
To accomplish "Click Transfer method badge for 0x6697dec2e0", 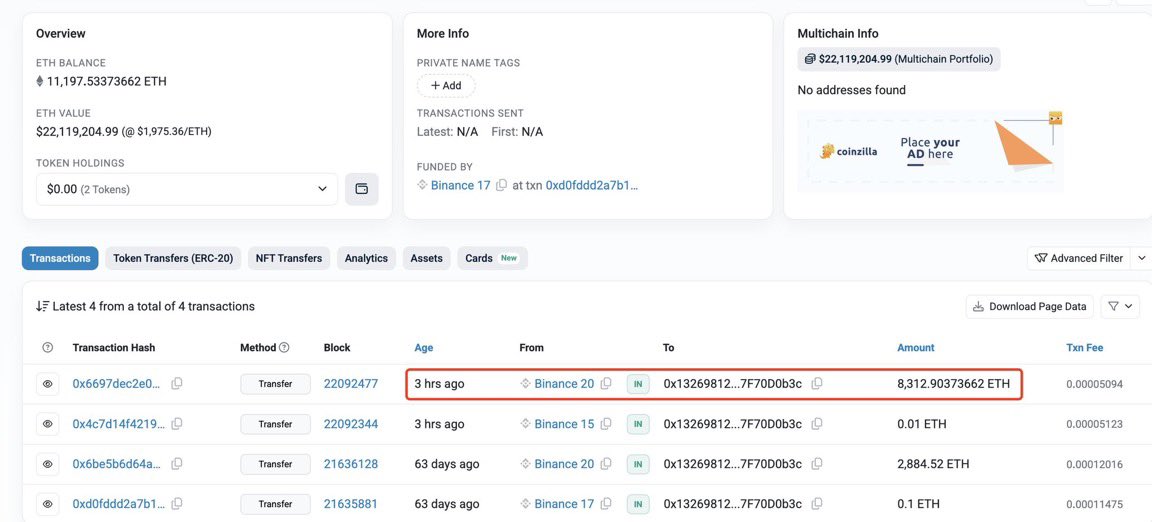I will click(x=276, y=384).
